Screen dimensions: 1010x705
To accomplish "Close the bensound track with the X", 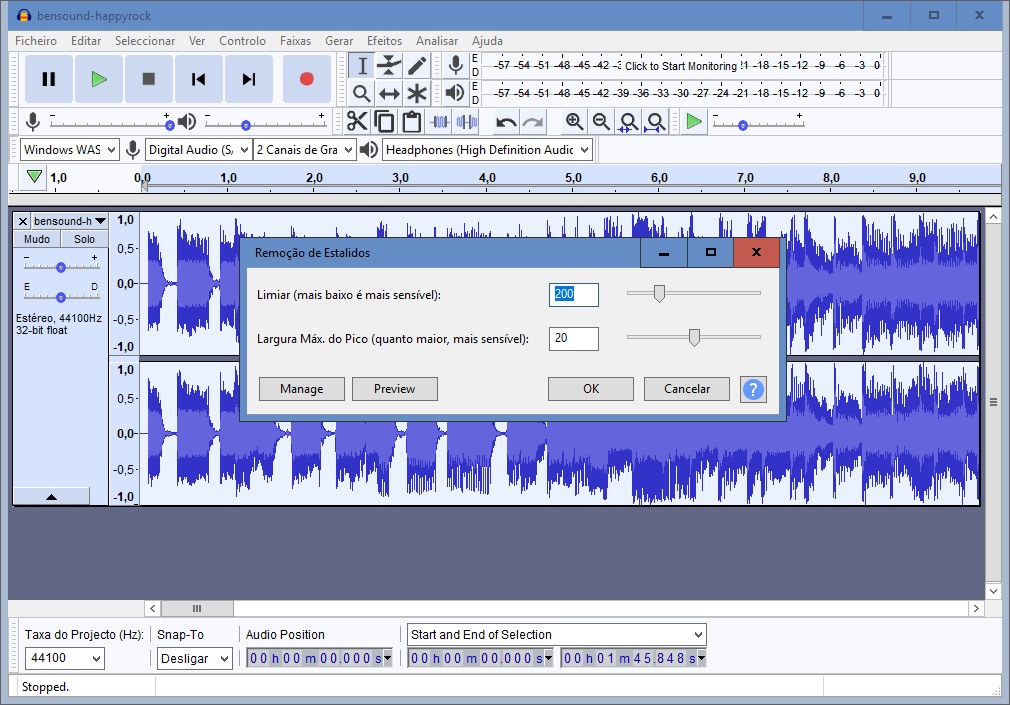I will 23,221.
